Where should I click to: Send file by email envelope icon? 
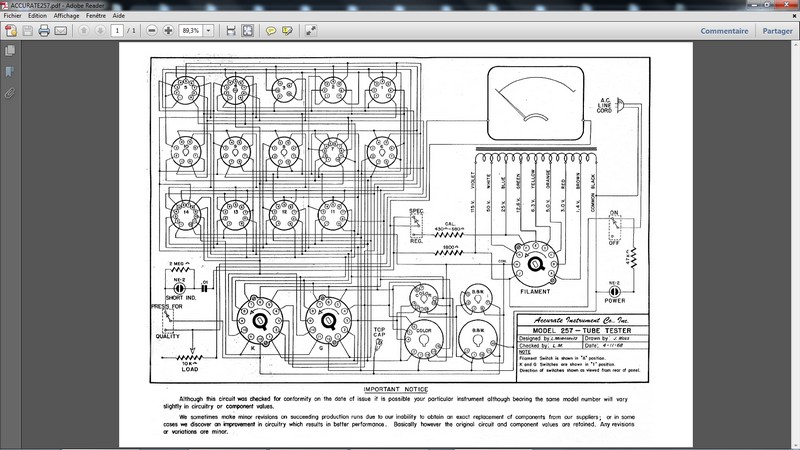pyautogui.click(x=61, y=31)
